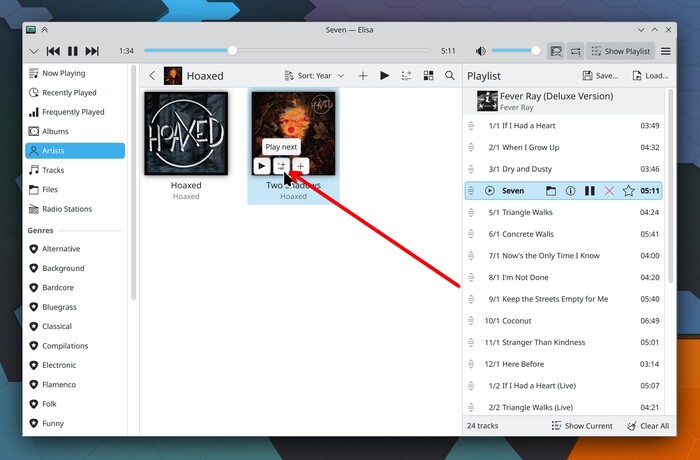
Task: Open the Tracks view
Action: tap(75, 170)
